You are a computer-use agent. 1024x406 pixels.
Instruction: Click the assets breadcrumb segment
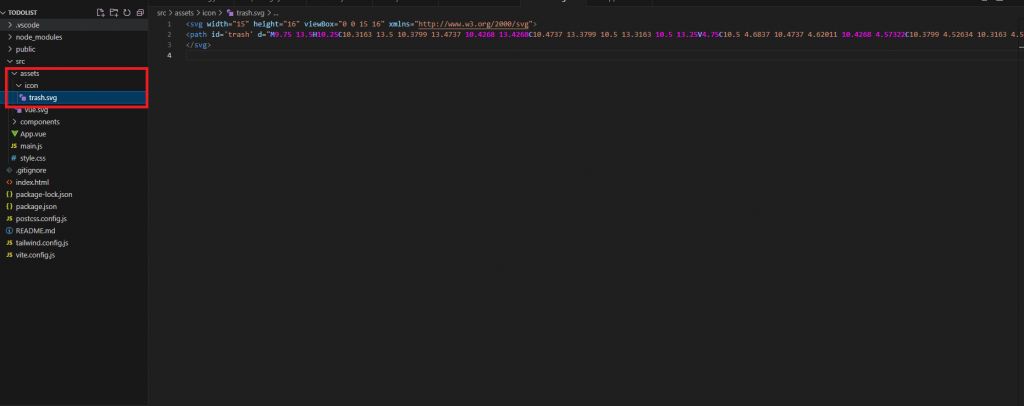coord(184,12)
